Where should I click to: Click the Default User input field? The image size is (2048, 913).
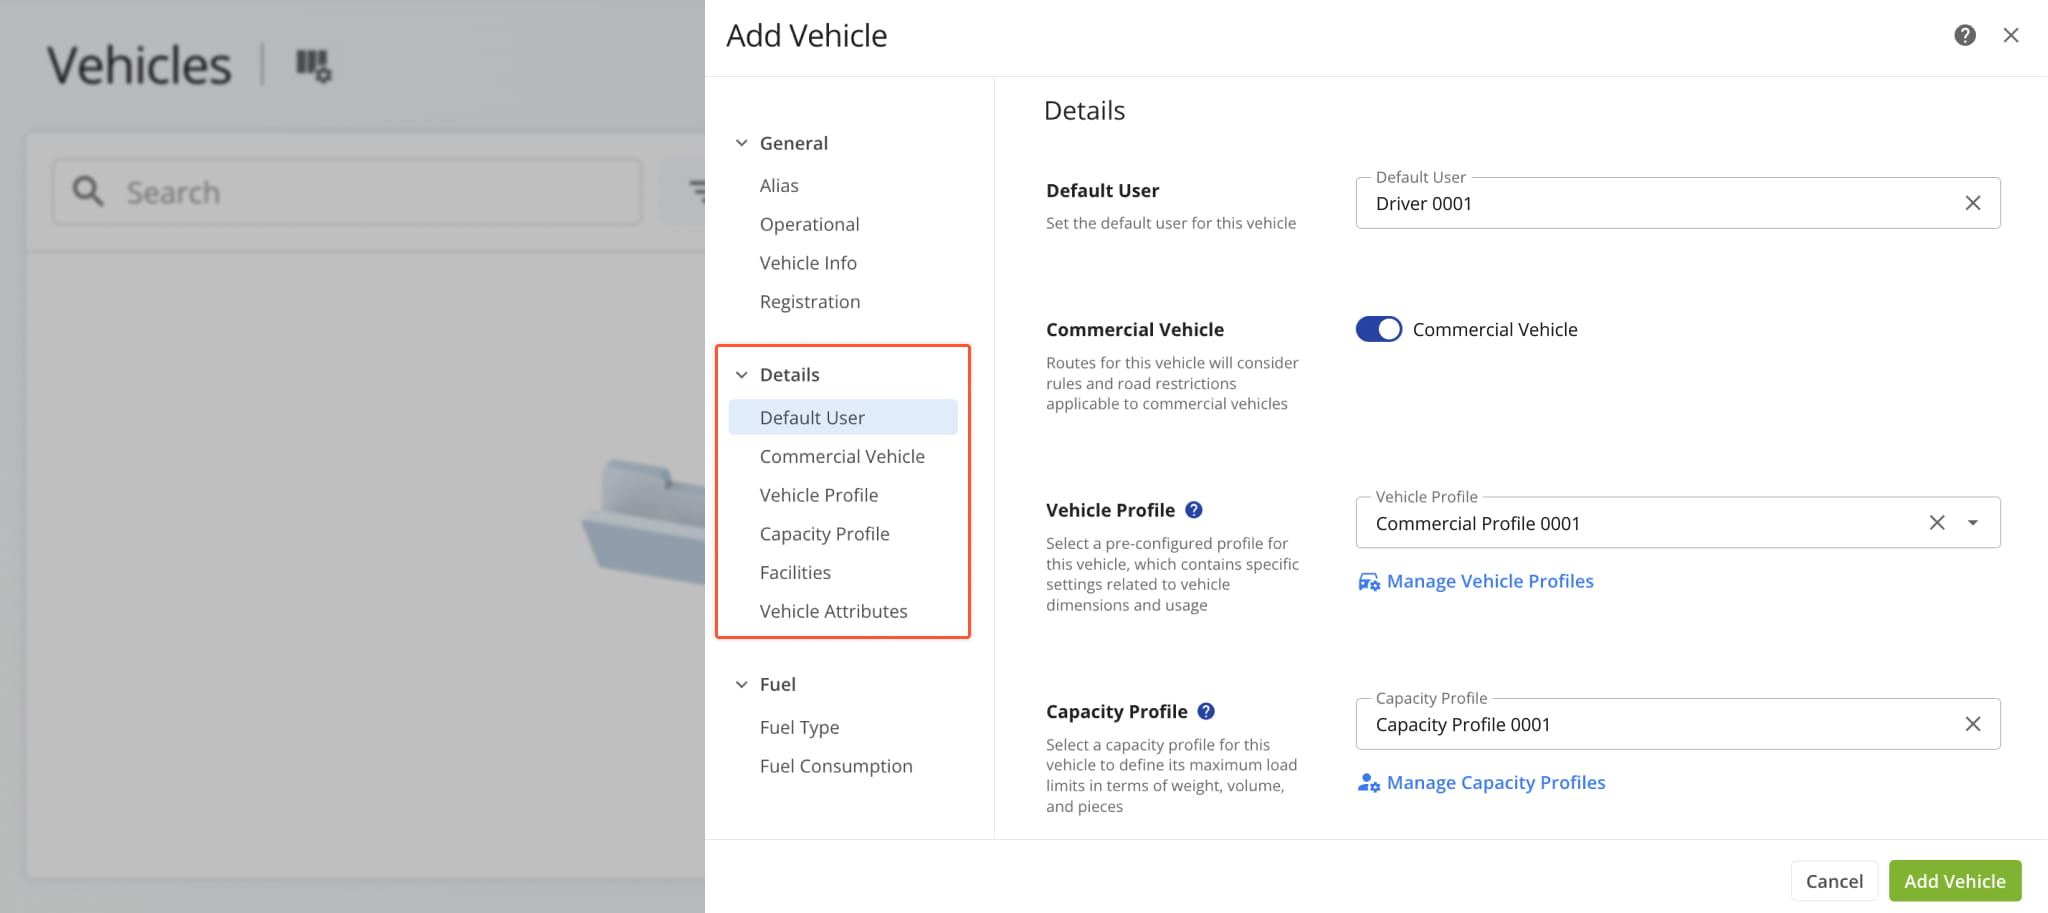(x=1650, y=204)
